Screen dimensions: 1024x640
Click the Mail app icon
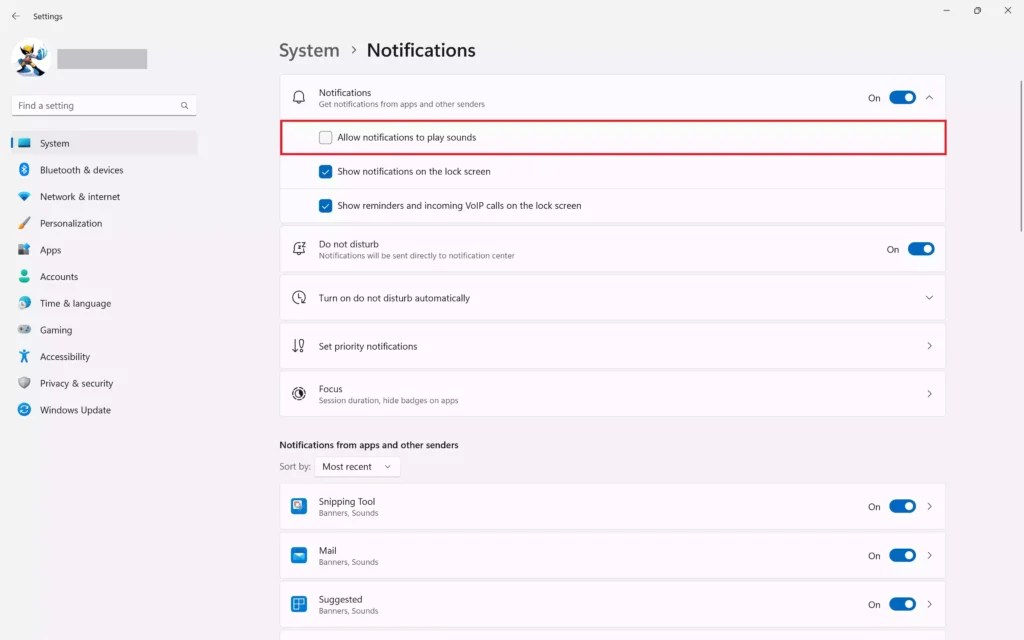click(297, 555)
